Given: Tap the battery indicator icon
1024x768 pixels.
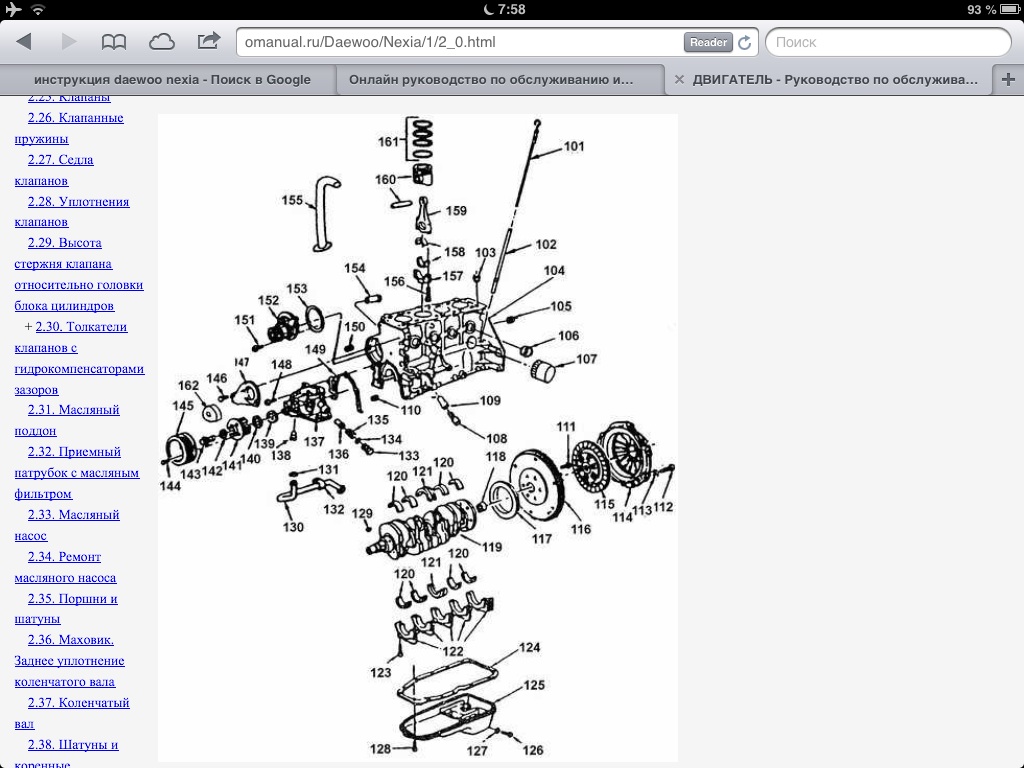Looking at the screenshot, I should tap(1010, 9).
